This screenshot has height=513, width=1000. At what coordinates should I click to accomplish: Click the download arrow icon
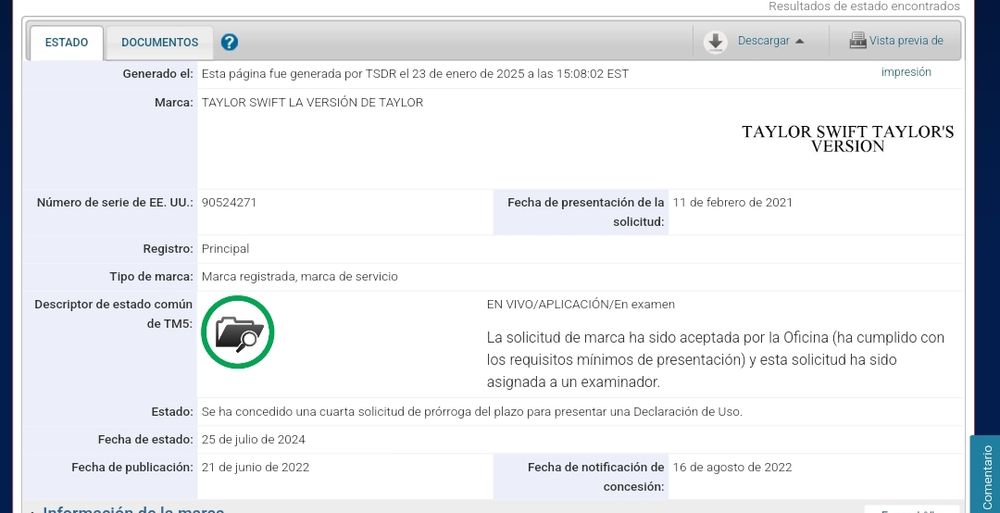point(715,41)
